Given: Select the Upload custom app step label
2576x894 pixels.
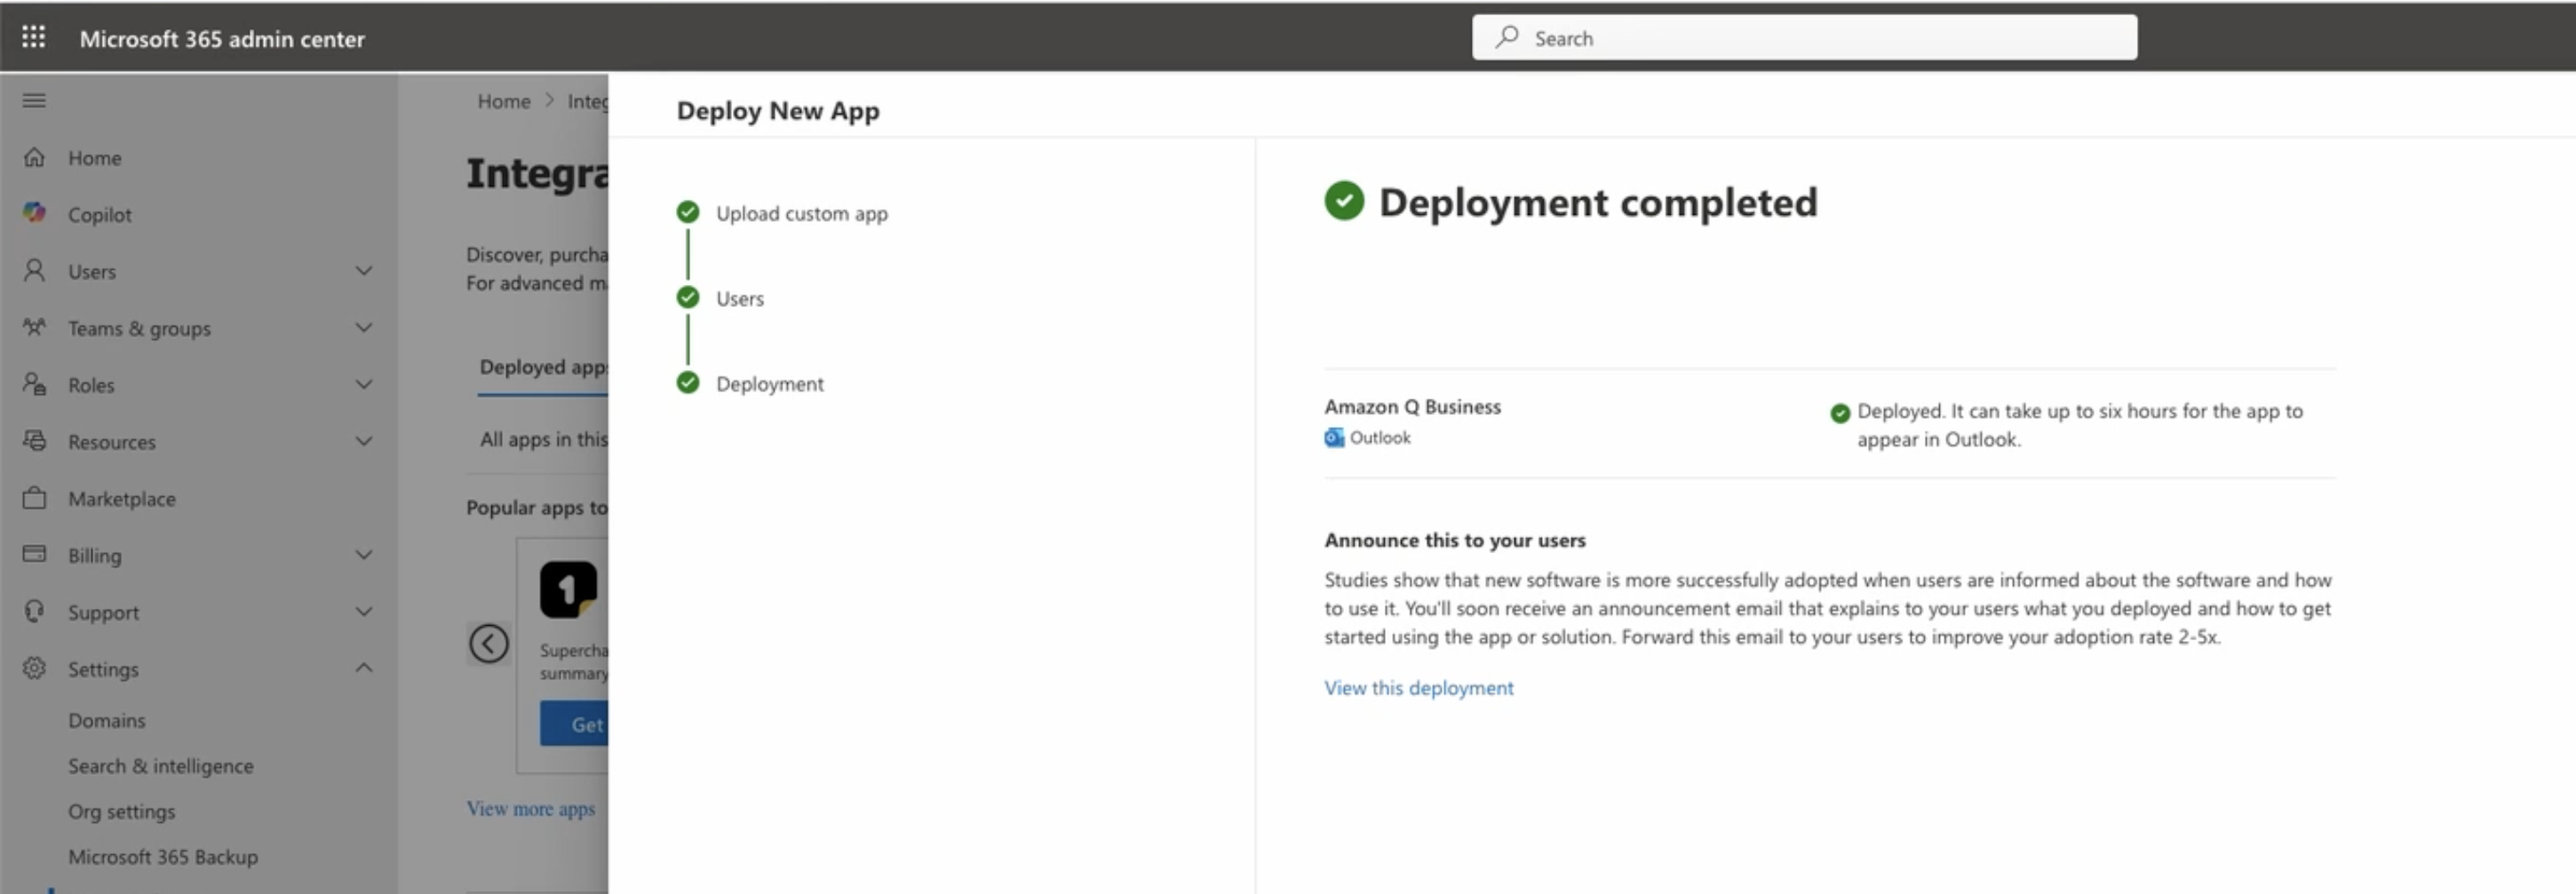Looking at the screenshot, I should point(802,213).
